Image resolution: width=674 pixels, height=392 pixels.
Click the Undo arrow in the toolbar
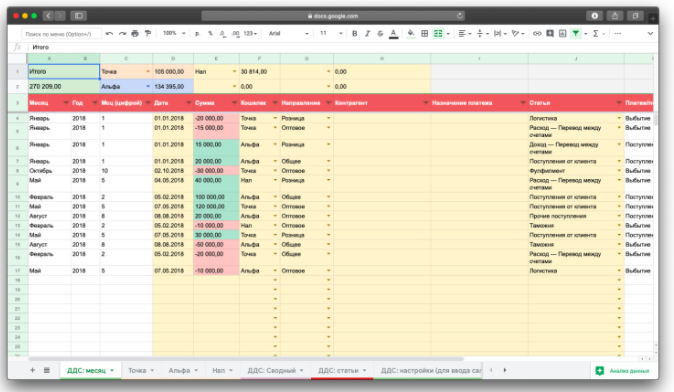coord(110,34)
